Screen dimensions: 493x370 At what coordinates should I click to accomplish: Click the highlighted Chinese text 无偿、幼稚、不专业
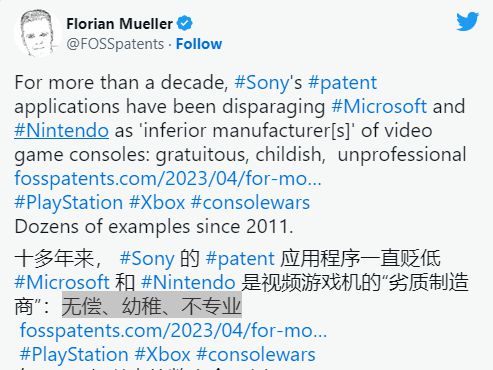[152, 306]
